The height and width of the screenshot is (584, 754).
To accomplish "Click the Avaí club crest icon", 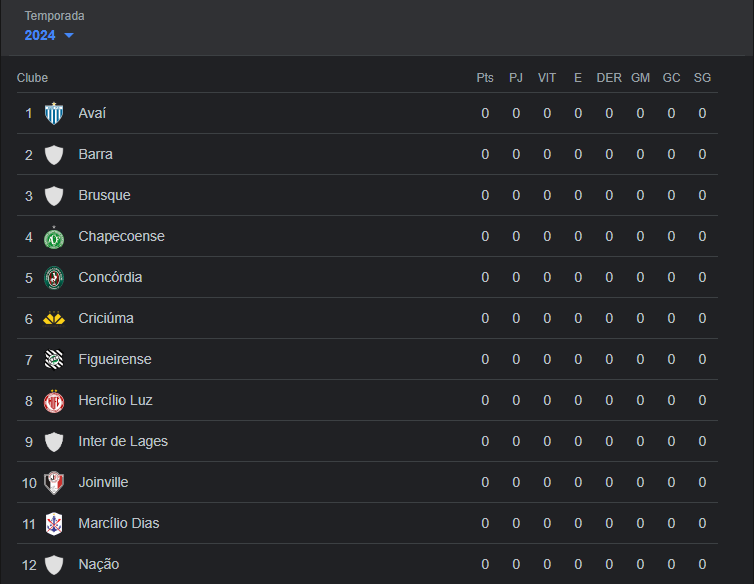I will pyautogui.click(x=54, y=114).
